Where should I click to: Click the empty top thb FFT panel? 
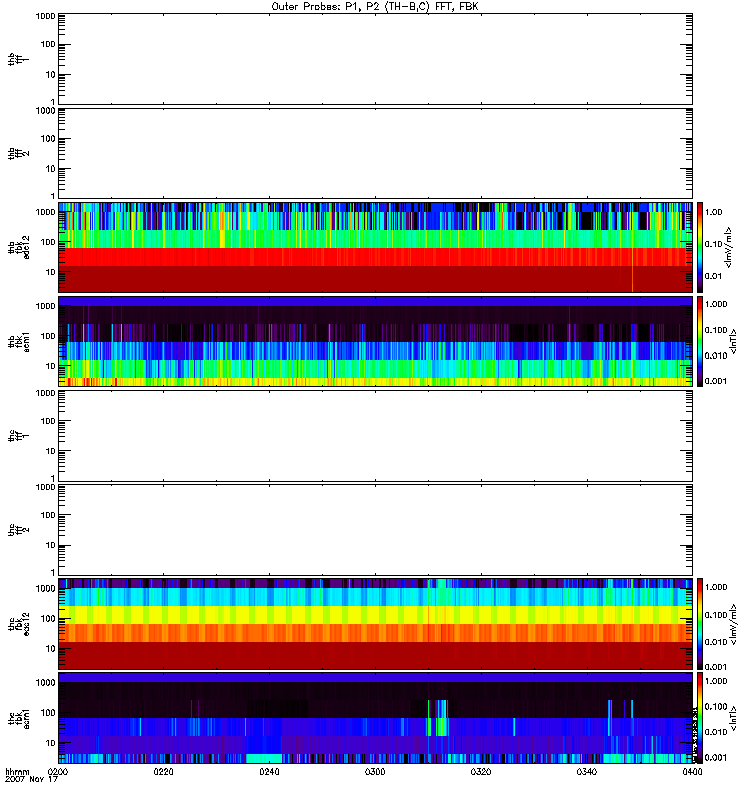click(375, 58)
